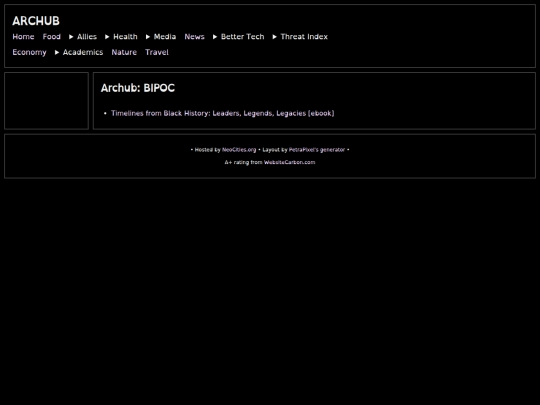540x405 pixels.
Task: Expand the Health disclosure arrow
Action: click(x=107, y=37)
